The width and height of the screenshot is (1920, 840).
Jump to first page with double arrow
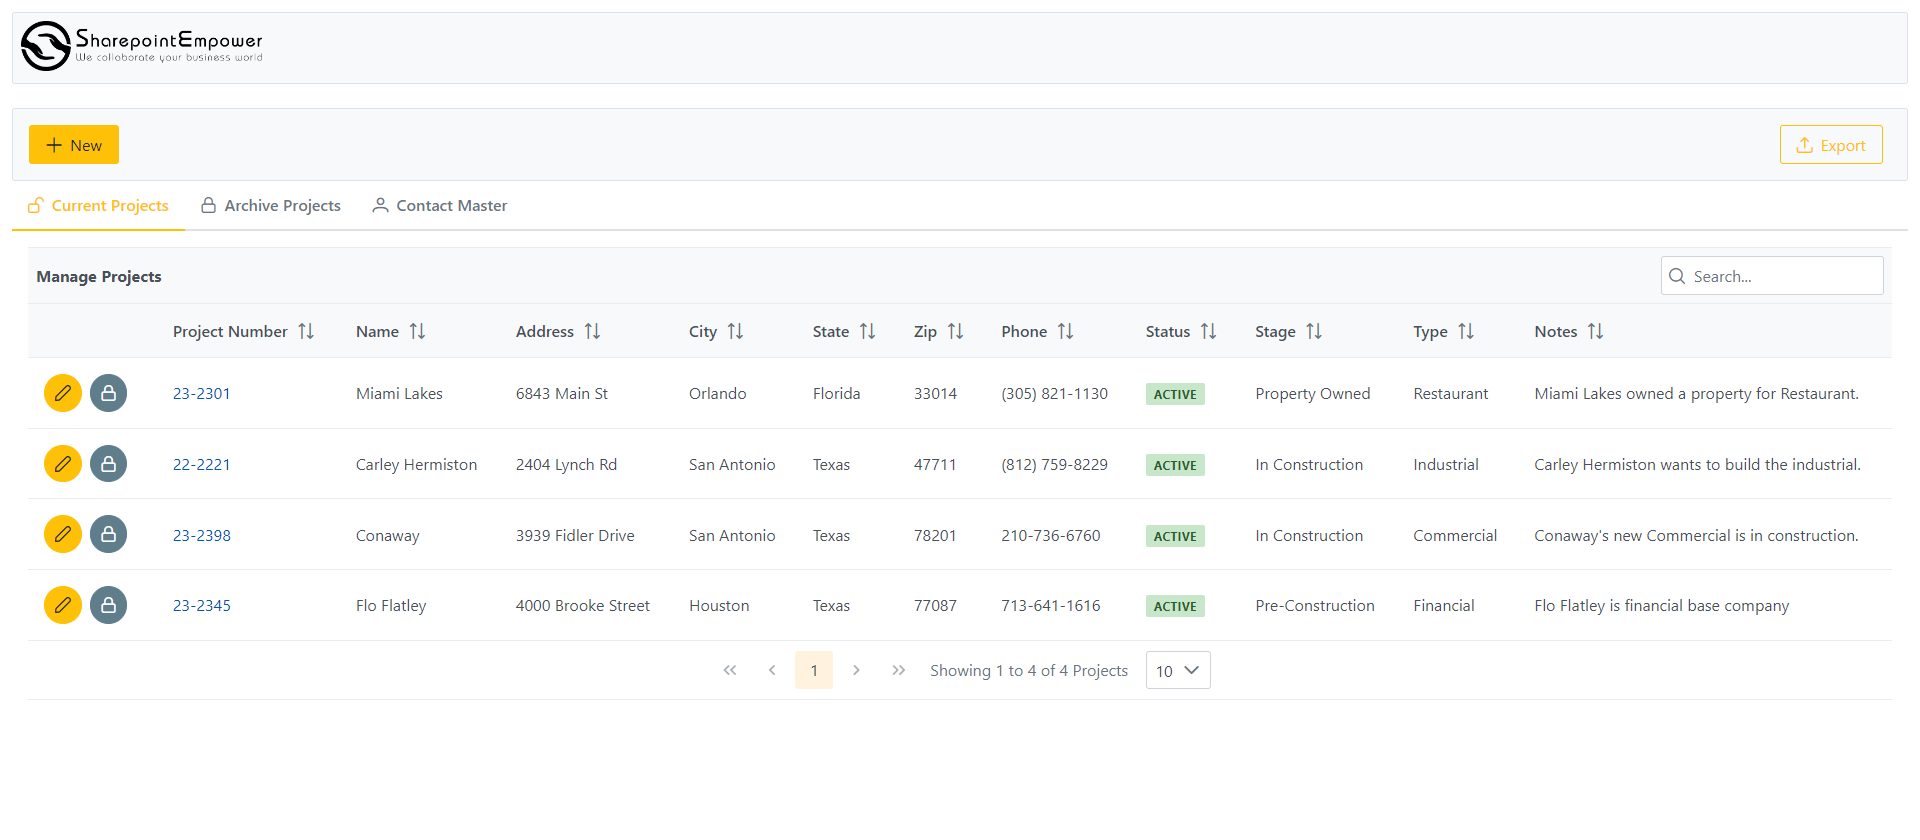[730, 670]
